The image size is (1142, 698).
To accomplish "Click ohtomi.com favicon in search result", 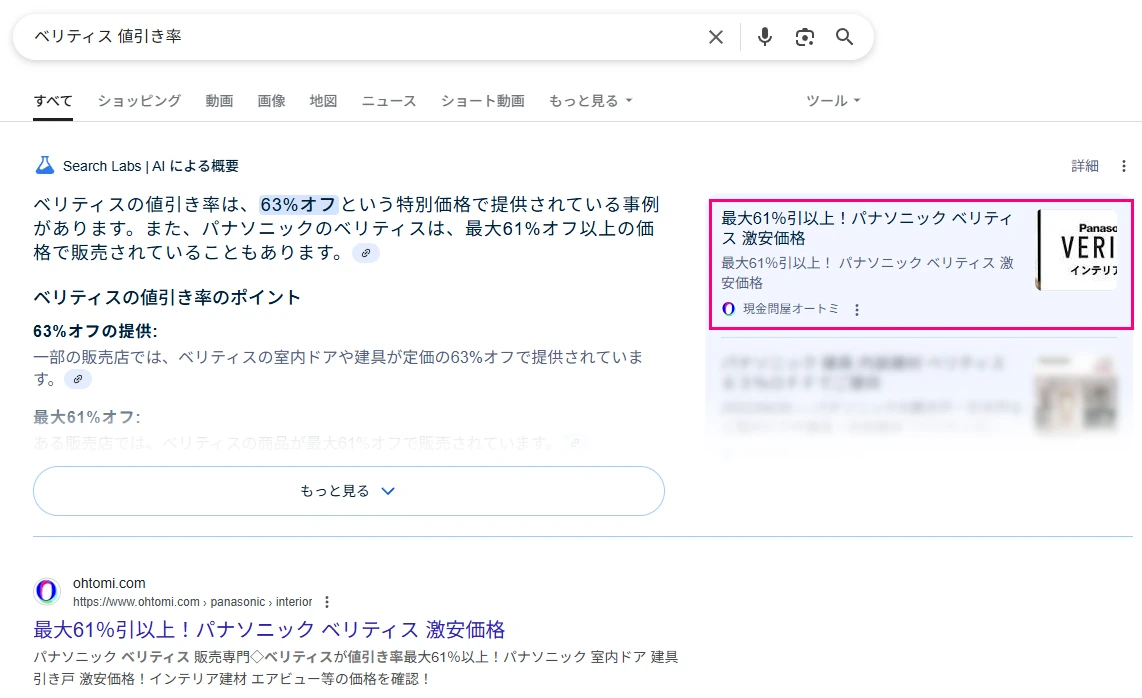I will click(47, 591).
